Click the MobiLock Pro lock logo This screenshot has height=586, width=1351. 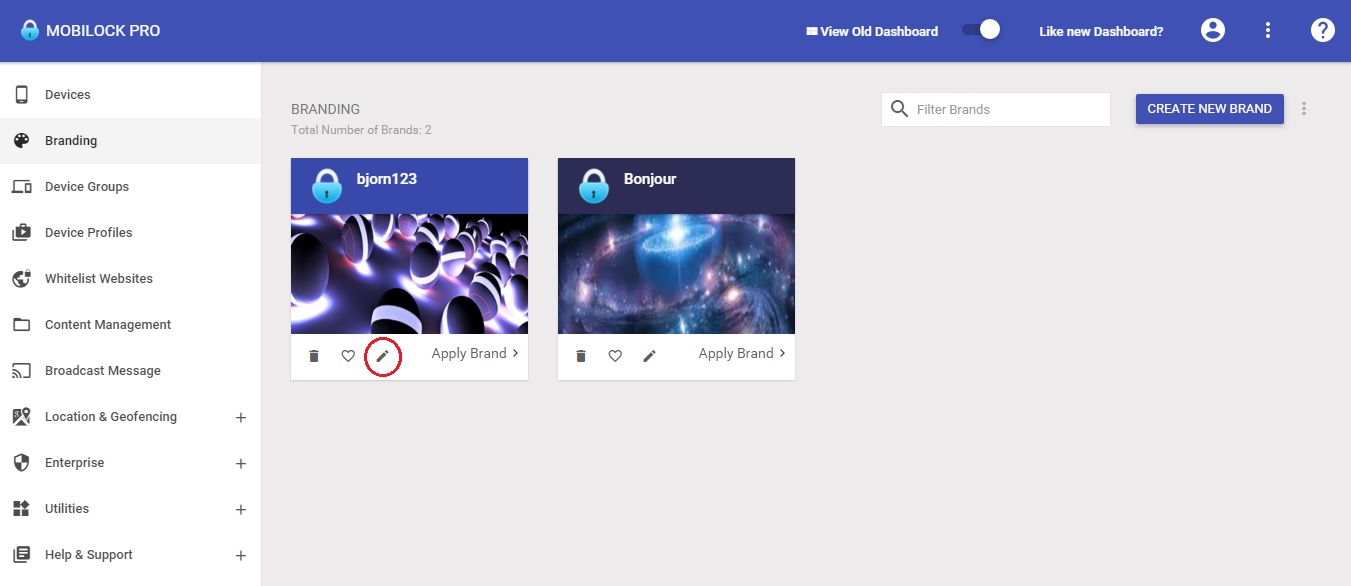tap(30, 30)
